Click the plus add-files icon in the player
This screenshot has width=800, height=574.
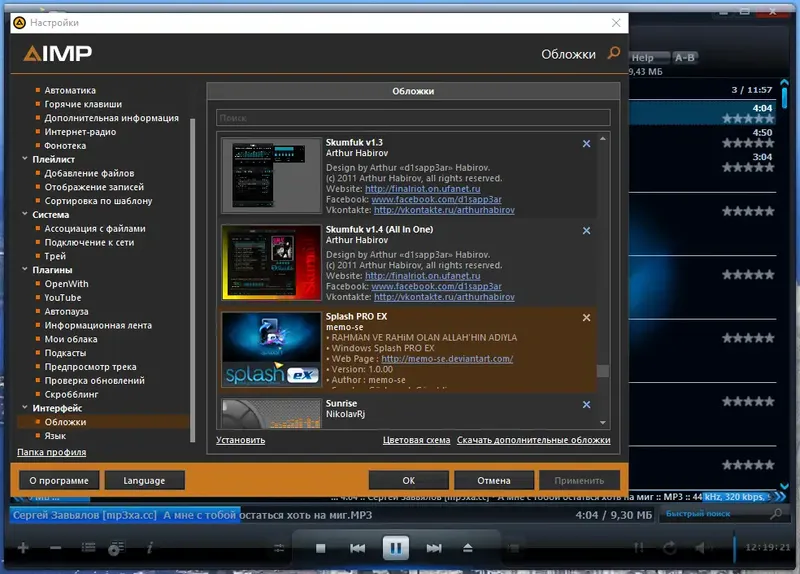[x=23, y=548]
